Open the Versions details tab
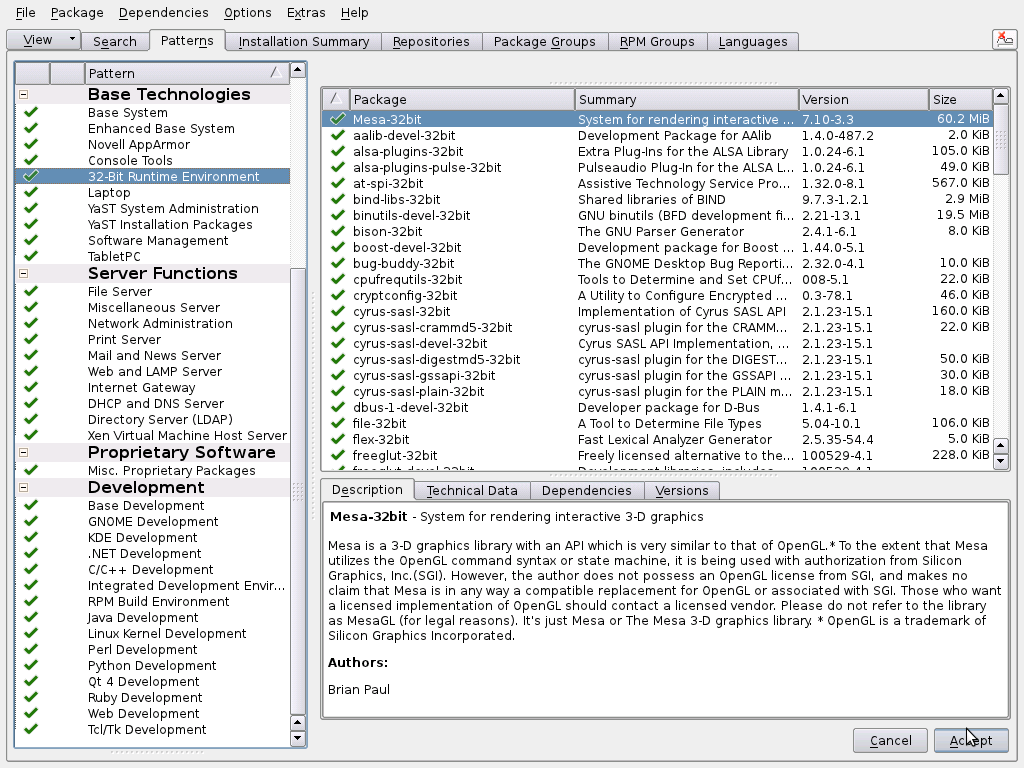The height and width of the screenshot is (768, 1024). (x=681, y=490)
